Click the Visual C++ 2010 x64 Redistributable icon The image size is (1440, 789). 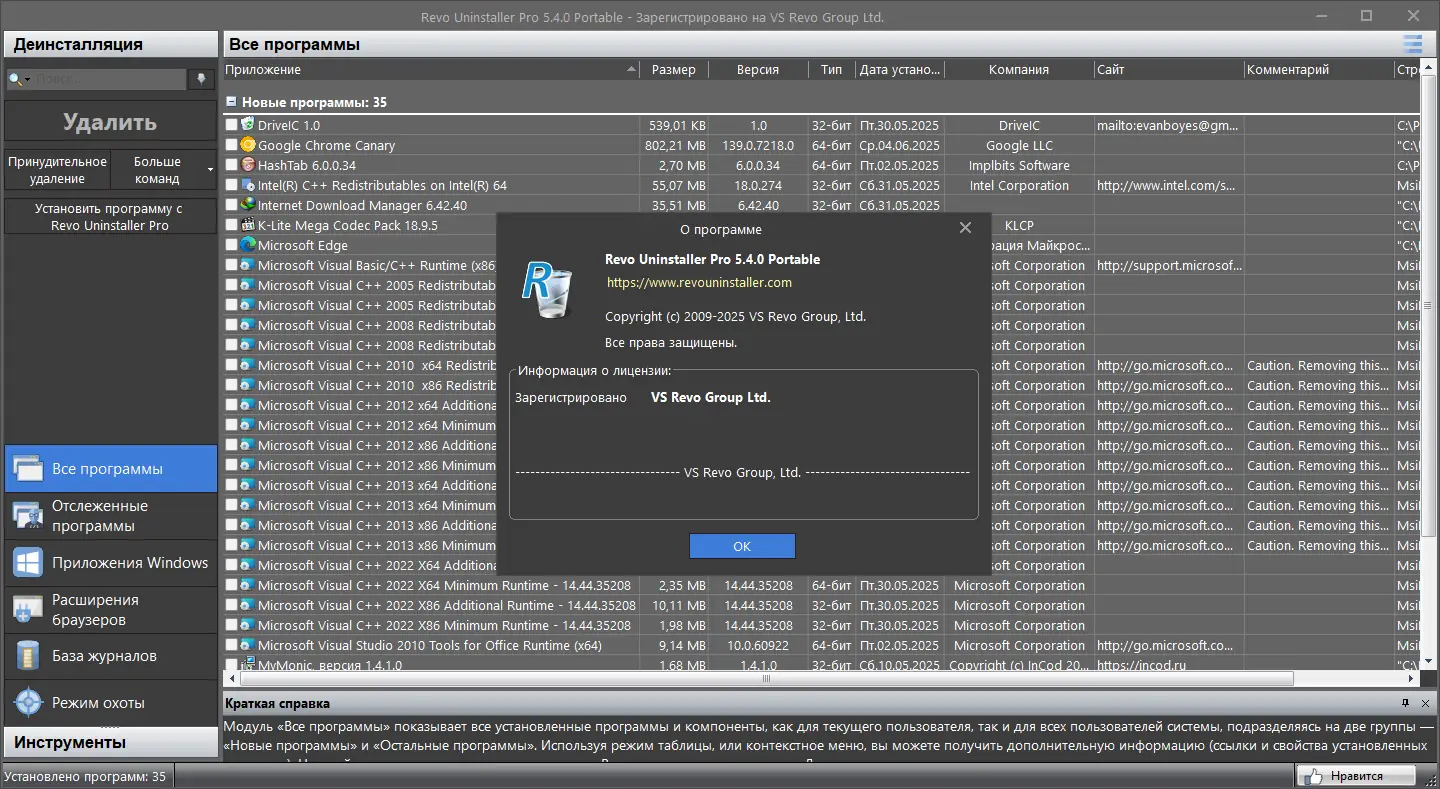pyautogui.click(x=247, y=365)
